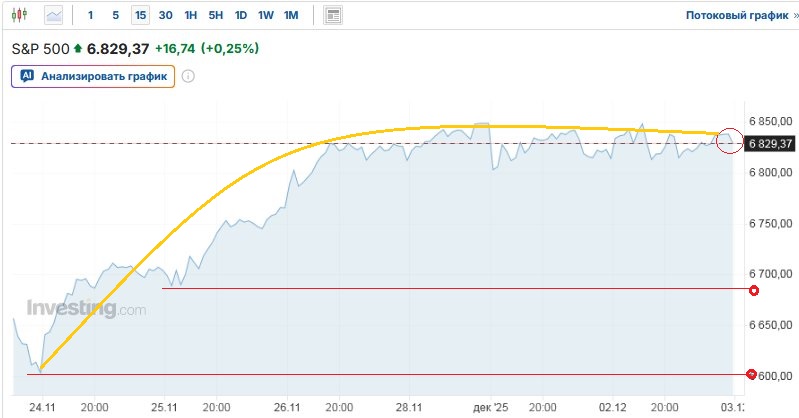799x418 pixels.
Task: Set chart interval to 1W
Action: 265,16
